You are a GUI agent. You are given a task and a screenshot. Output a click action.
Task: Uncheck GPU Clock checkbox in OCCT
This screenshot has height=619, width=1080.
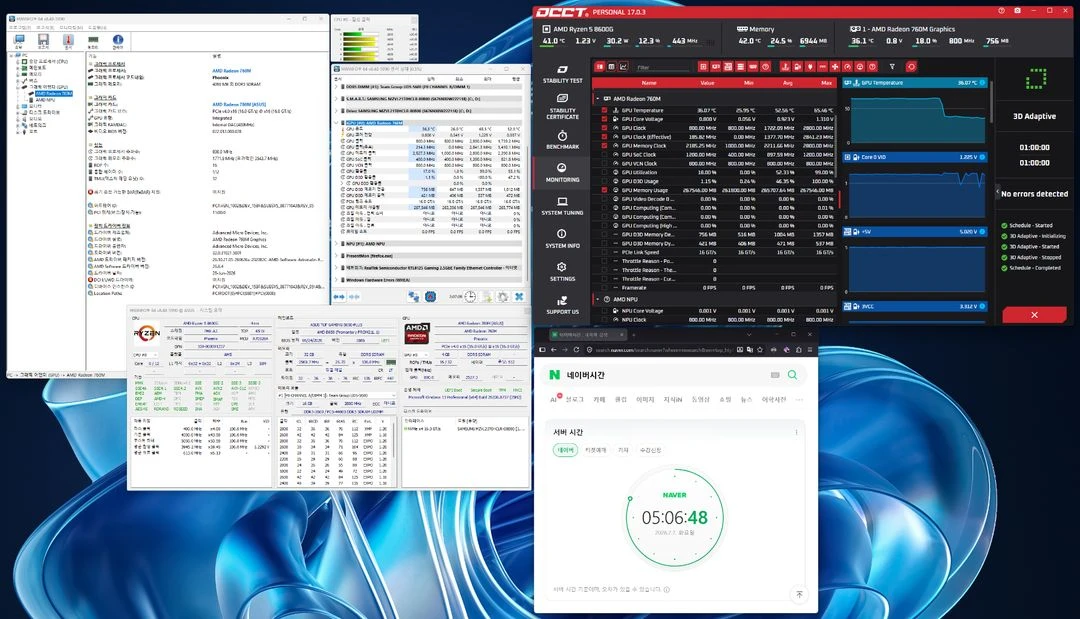[x=605, y=128]
